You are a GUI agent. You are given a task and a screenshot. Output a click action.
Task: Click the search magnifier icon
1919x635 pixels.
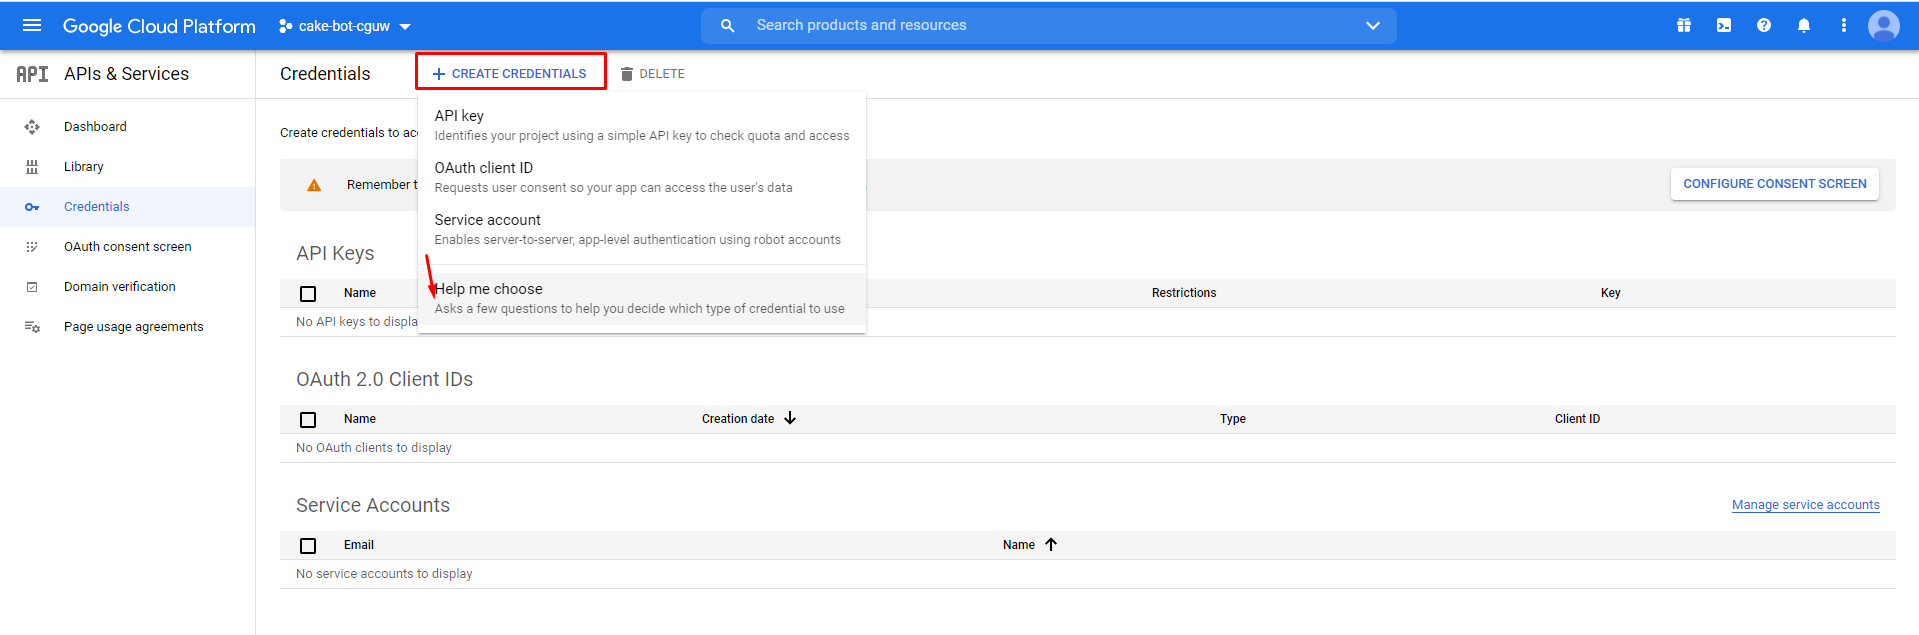728,25
